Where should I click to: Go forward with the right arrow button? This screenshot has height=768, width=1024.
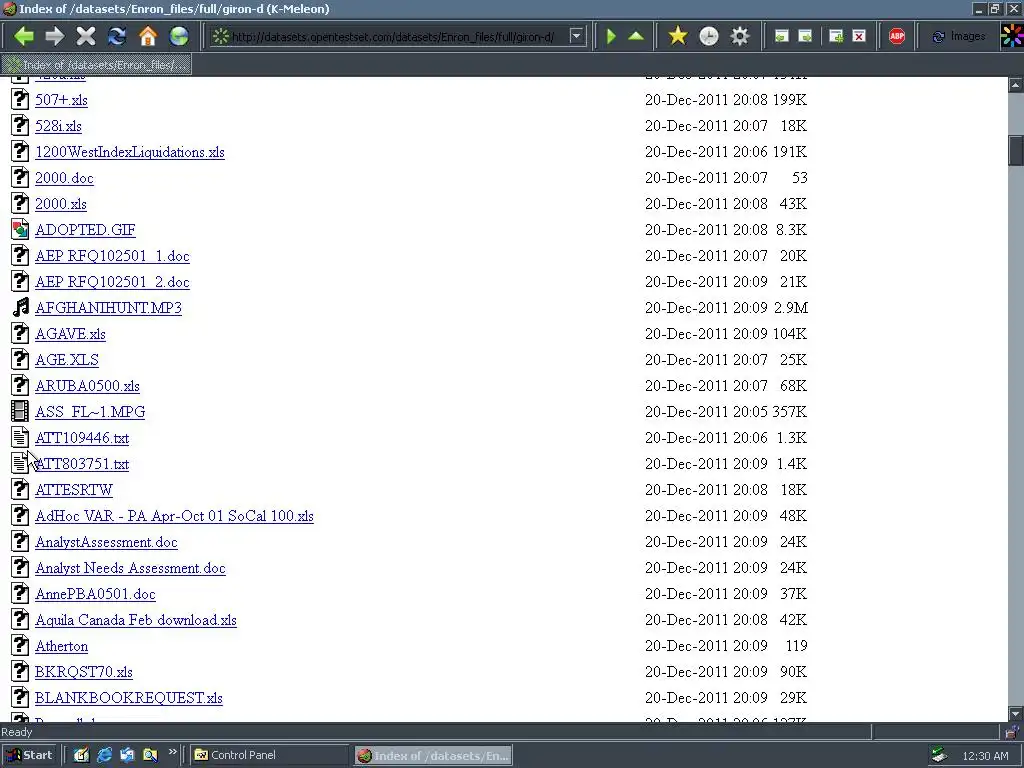(54, 36)
